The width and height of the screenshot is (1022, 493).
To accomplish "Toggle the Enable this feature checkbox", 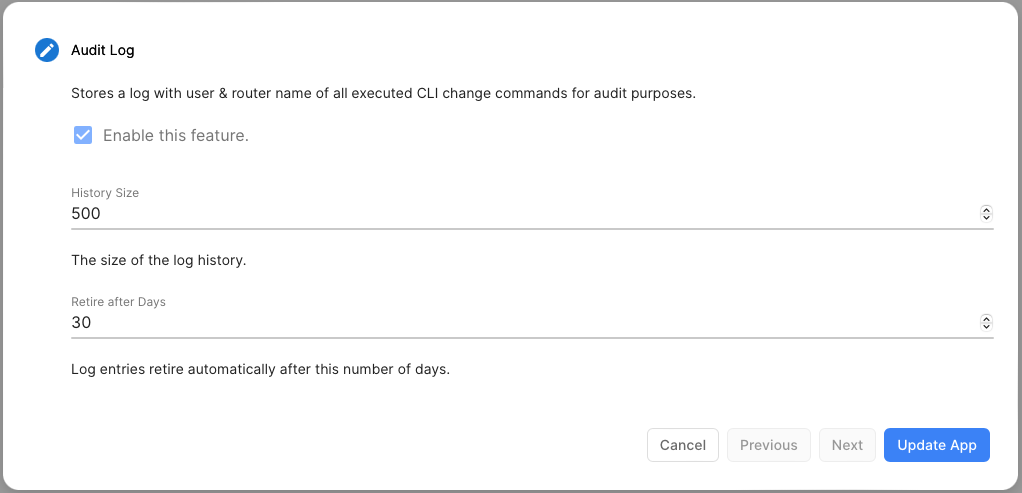I will click(83, 135).
